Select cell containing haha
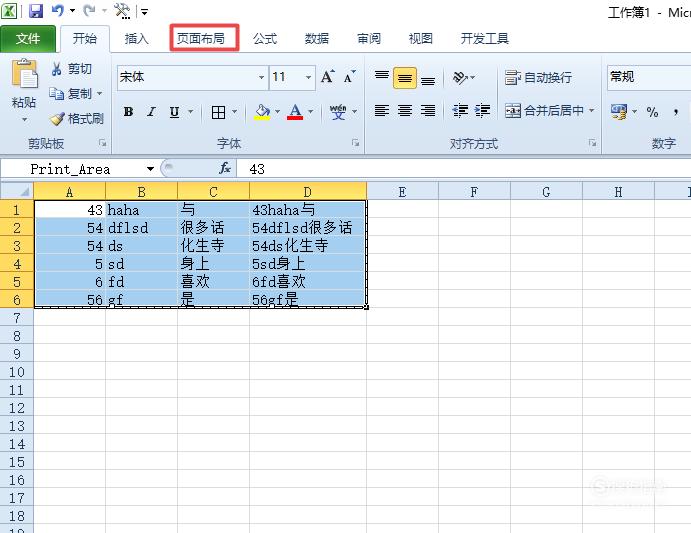 pos(141,210)
